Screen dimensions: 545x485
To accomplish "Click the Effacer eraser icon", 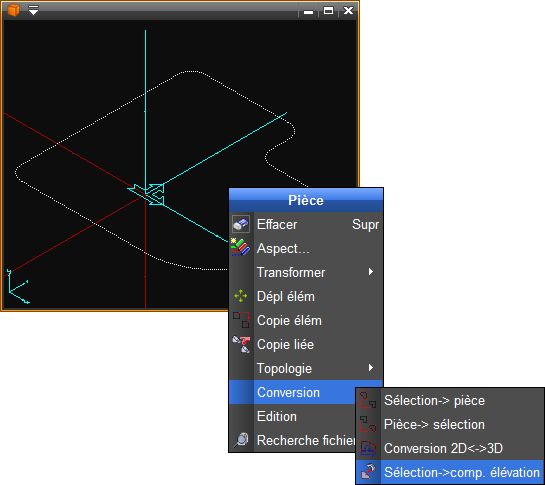I will pos(241,224).
